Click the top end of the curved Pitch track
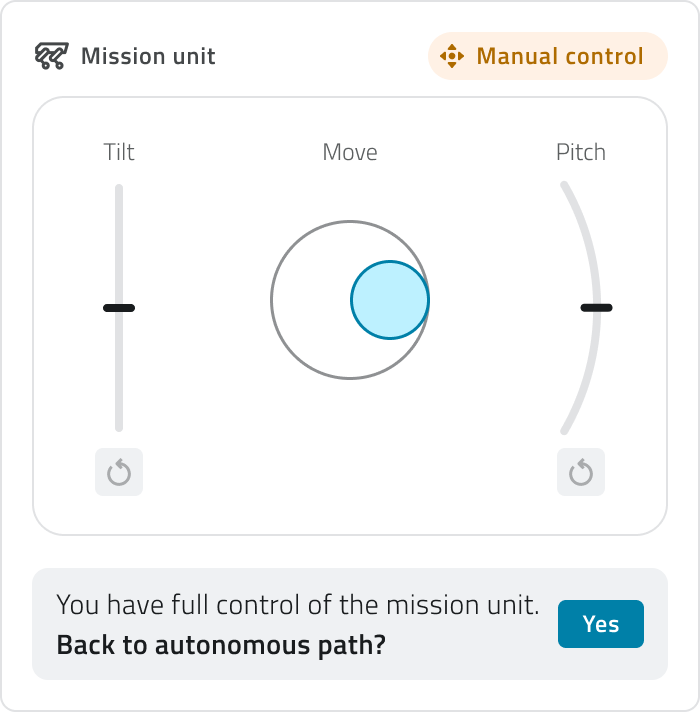Viewport: 700px width, 712px height. click(x=565, y=186)
